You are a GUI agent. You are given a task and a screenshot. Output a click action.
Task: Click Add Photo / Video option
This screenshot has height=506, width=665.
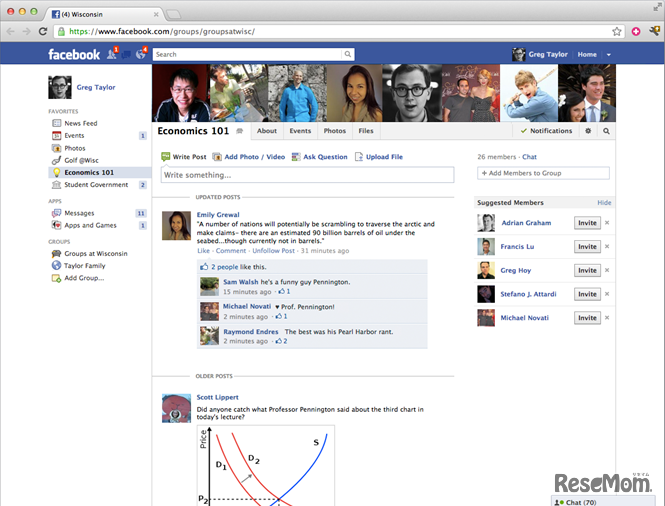[x=249, y=157]
